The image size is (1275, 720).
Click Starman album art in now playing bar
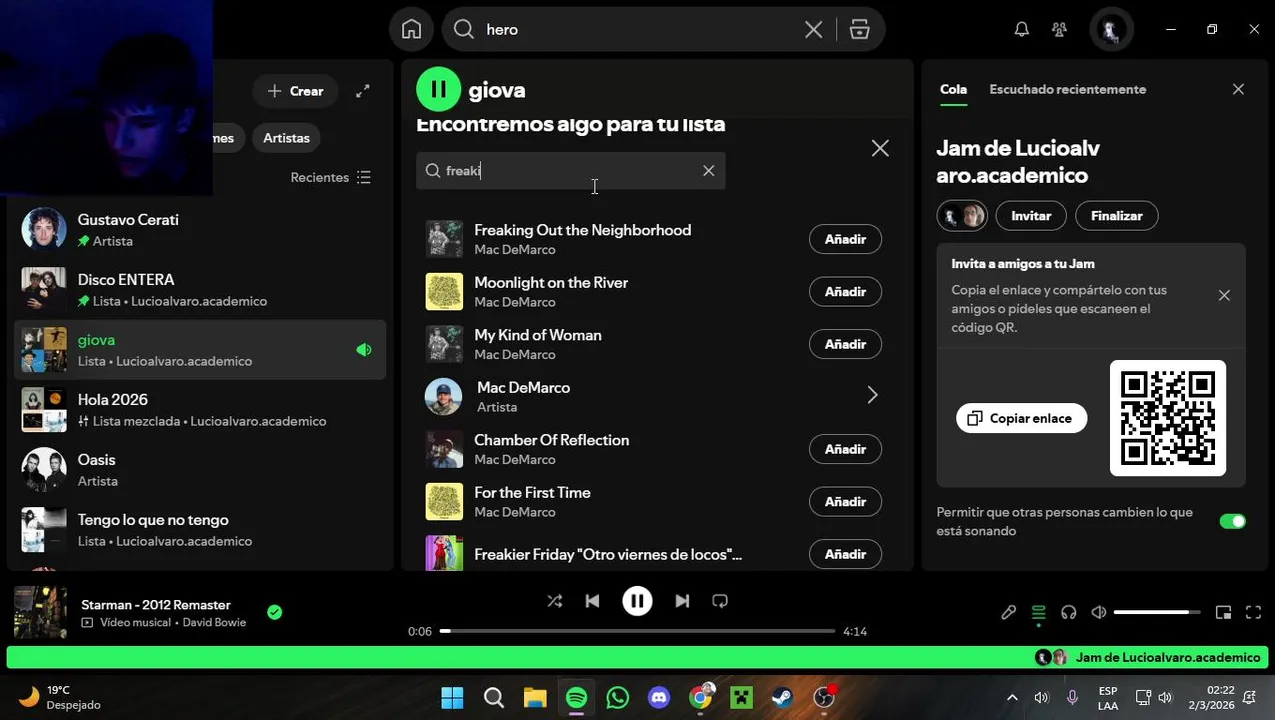coord(40,613)
